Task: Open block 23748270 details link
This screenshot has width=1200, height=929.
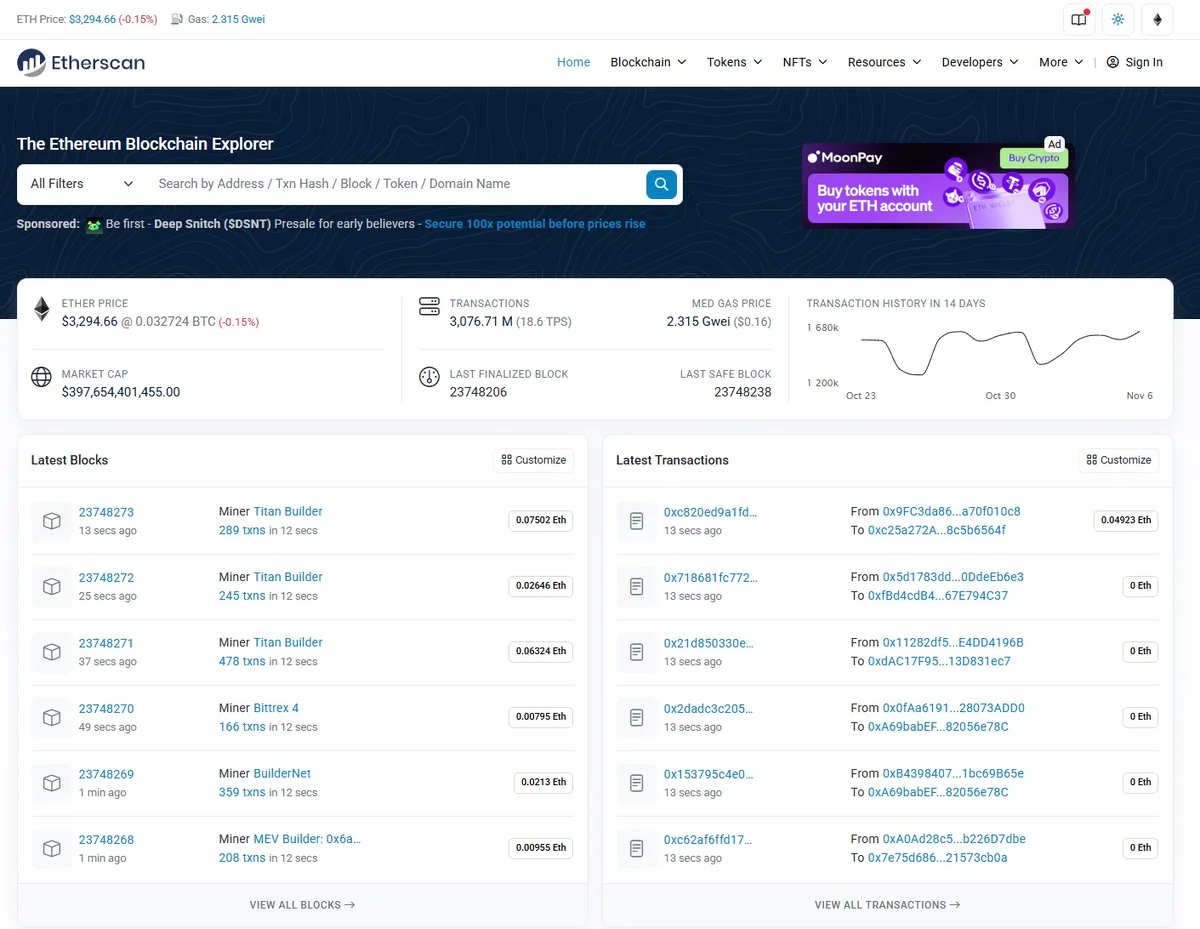Action: [x=106, y=708]
